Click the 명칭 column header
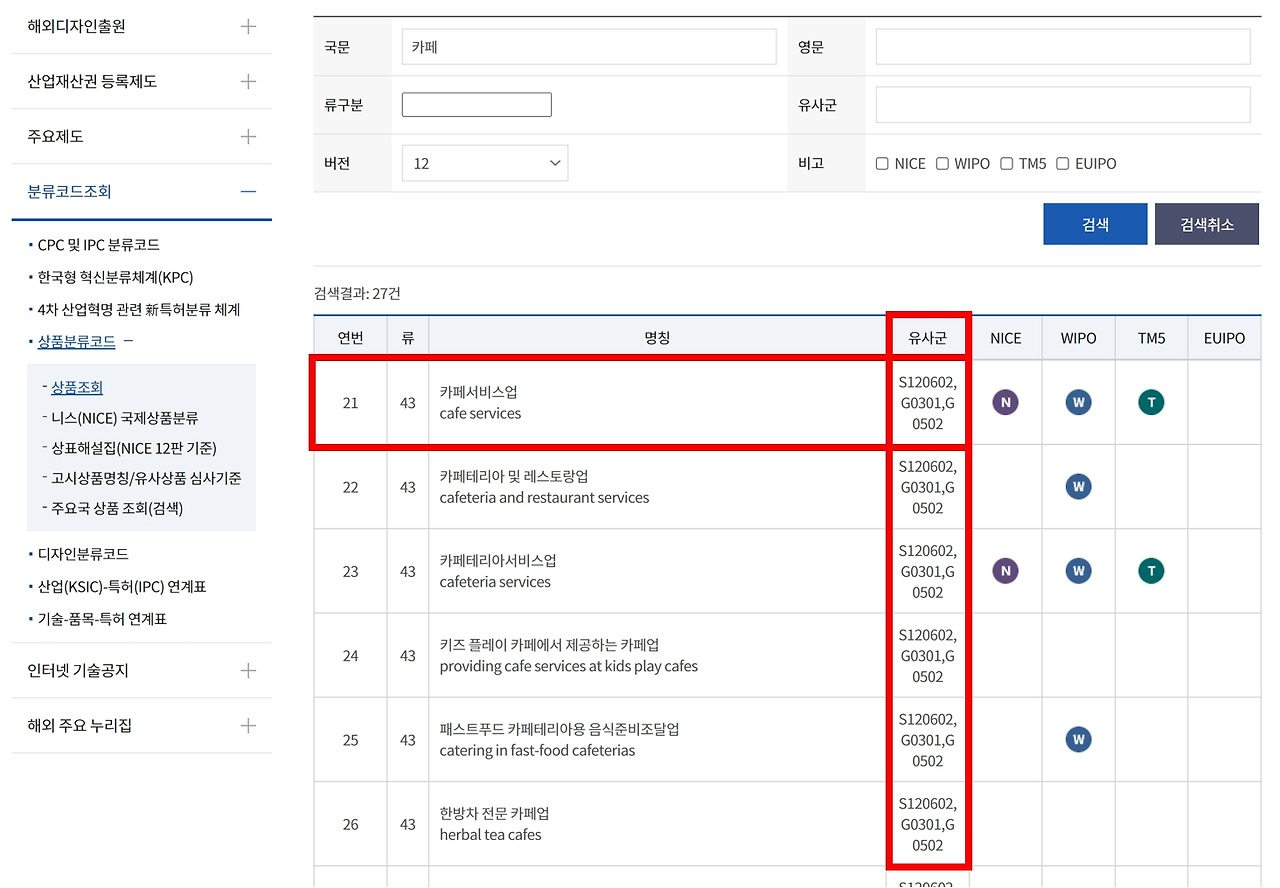Image resolution: width=1280 pixels, height=888 pixels. pos(657,338)
